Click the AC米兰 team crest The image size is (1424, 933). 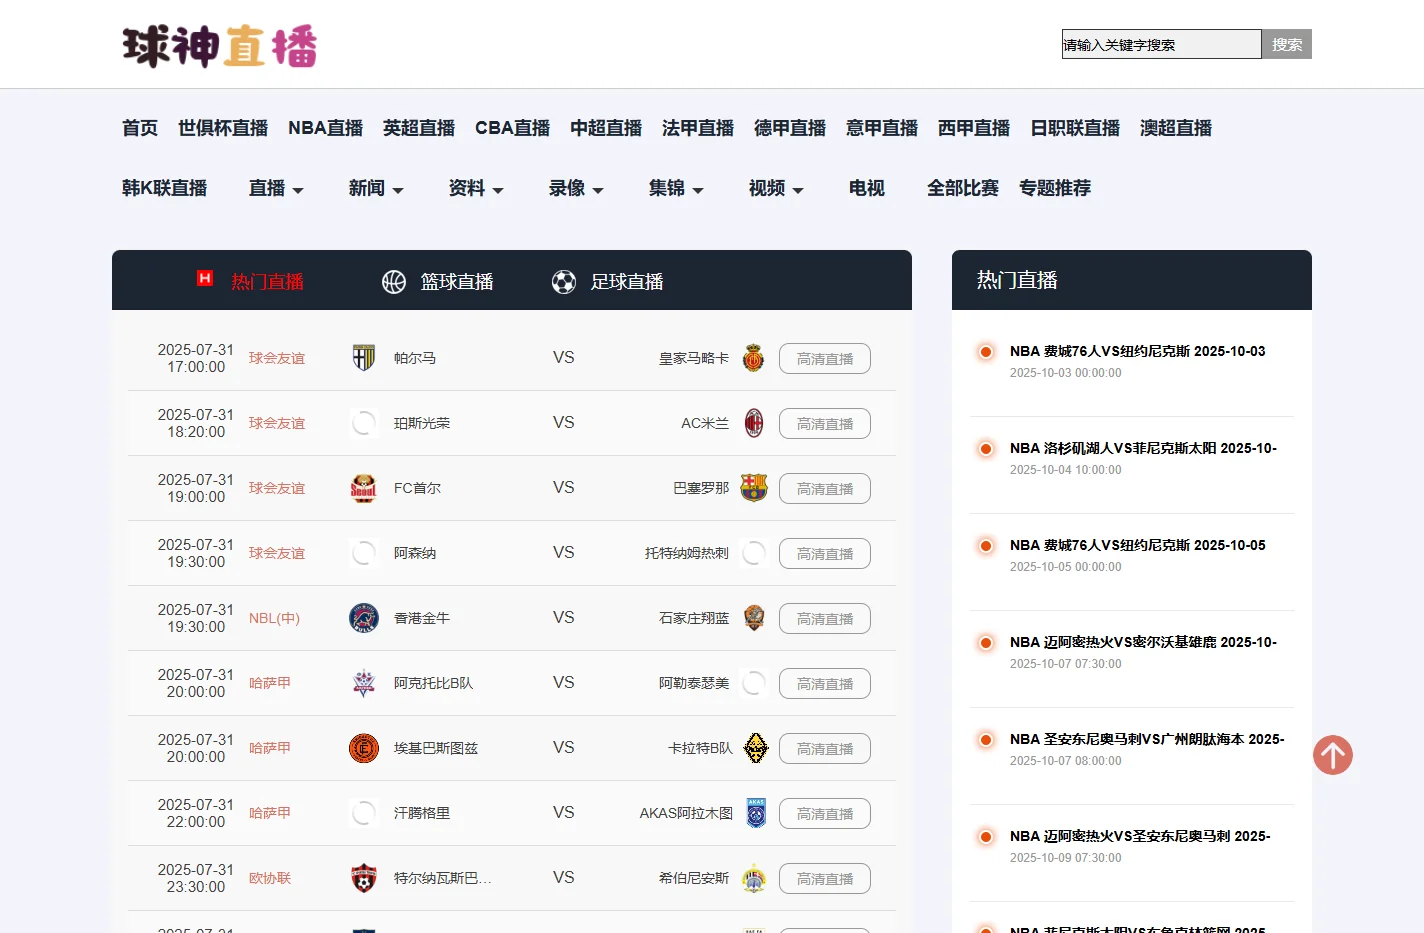tap(754, 423)
